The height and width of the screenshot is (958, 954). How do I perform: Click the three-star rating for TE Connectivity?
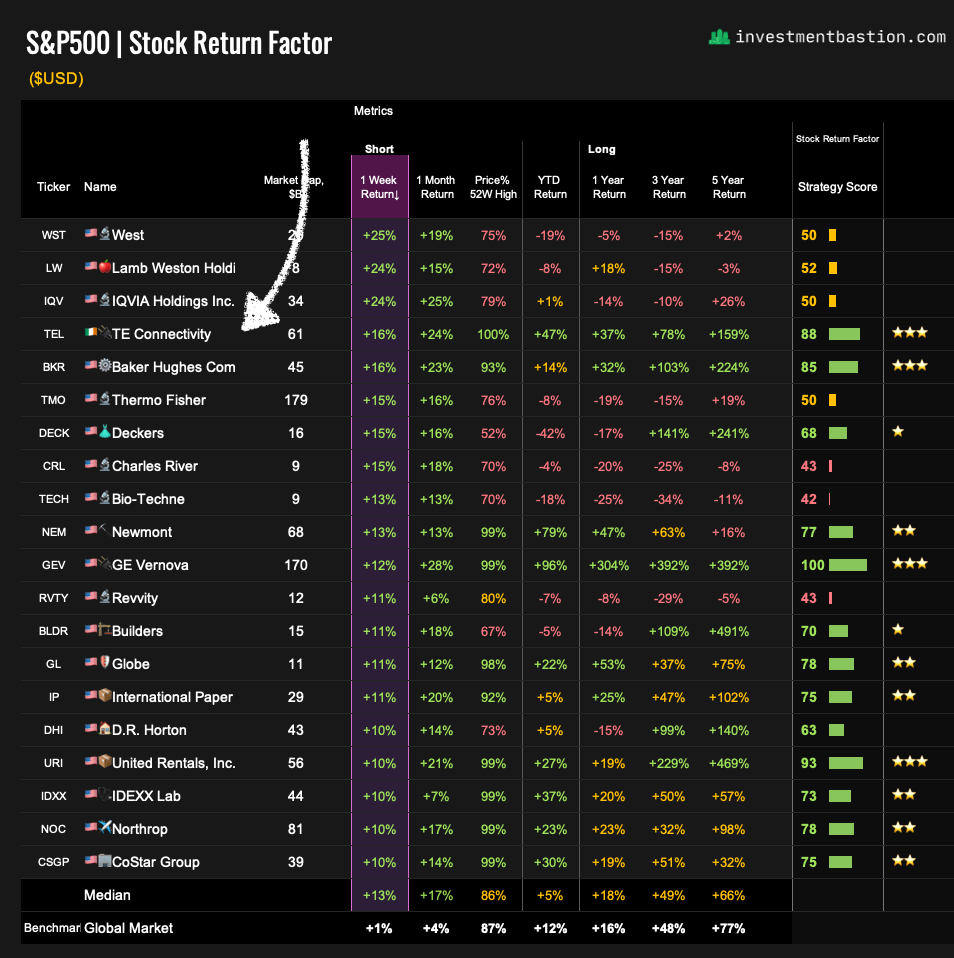[909, 333]
